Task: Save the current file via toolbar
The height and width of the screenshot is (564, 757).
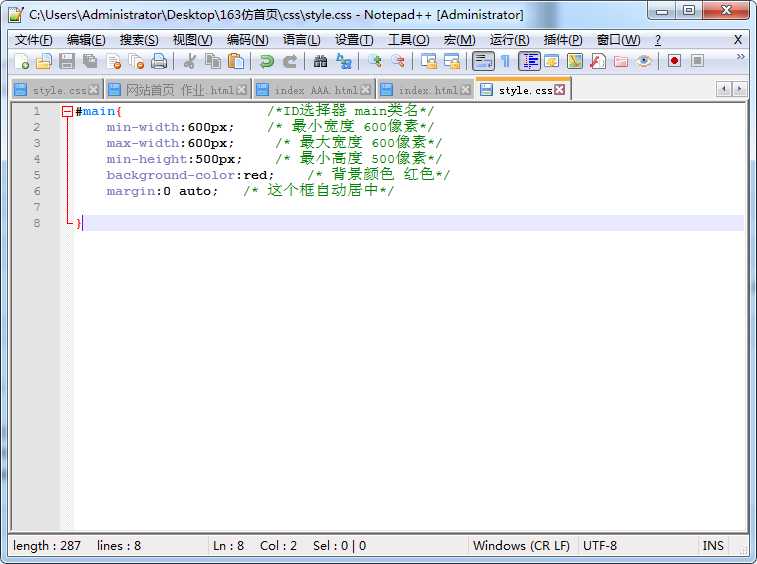Action: pyautogui.click(x=67, y=61)
